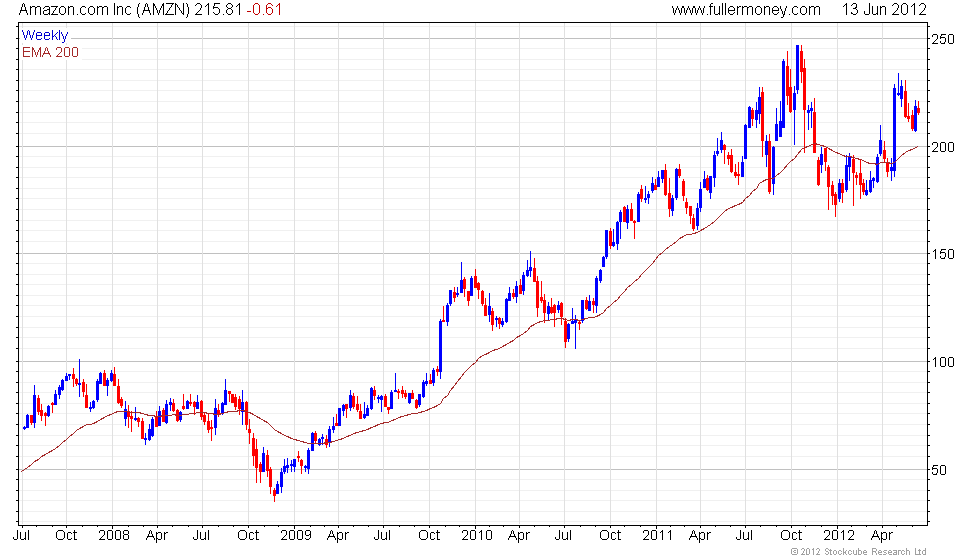Click the 150 price axis label
The width and height of the screenshot is (980, 560).
pos(942,254)
